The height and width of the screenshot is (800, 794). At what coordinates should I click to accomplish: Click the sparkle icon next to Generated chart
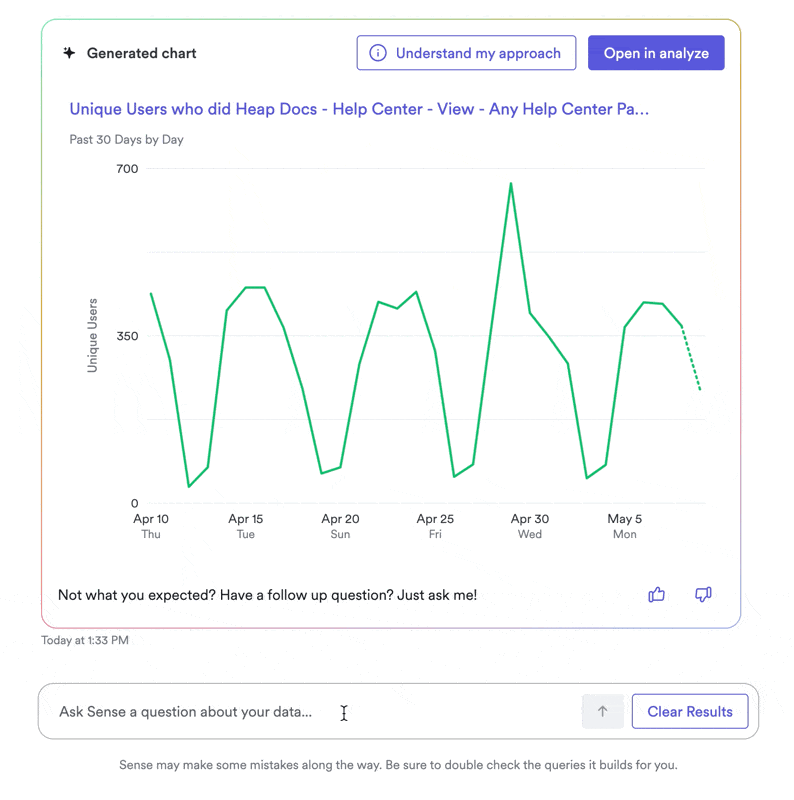tap(68, 52)
